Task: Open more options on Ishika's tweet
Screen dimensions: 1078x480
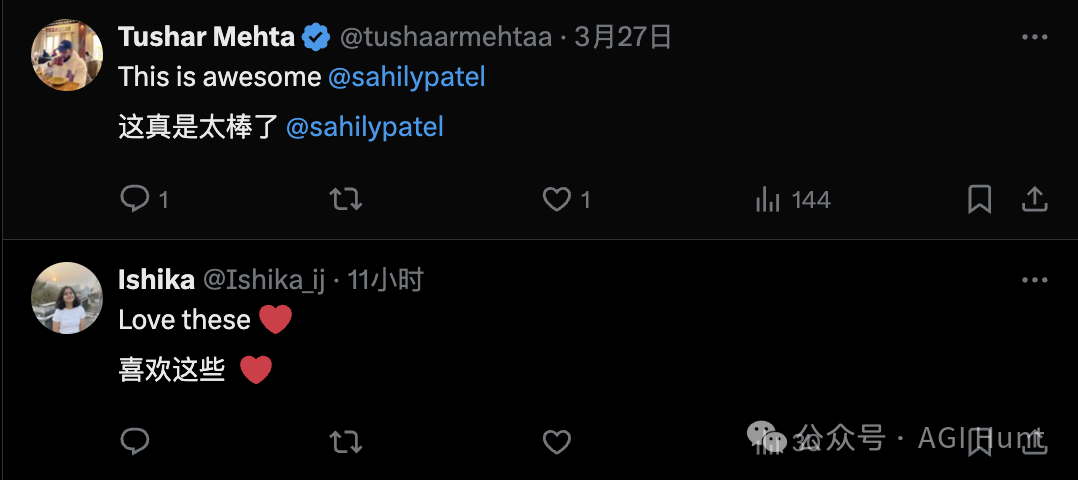Action: click(1034, 281)
